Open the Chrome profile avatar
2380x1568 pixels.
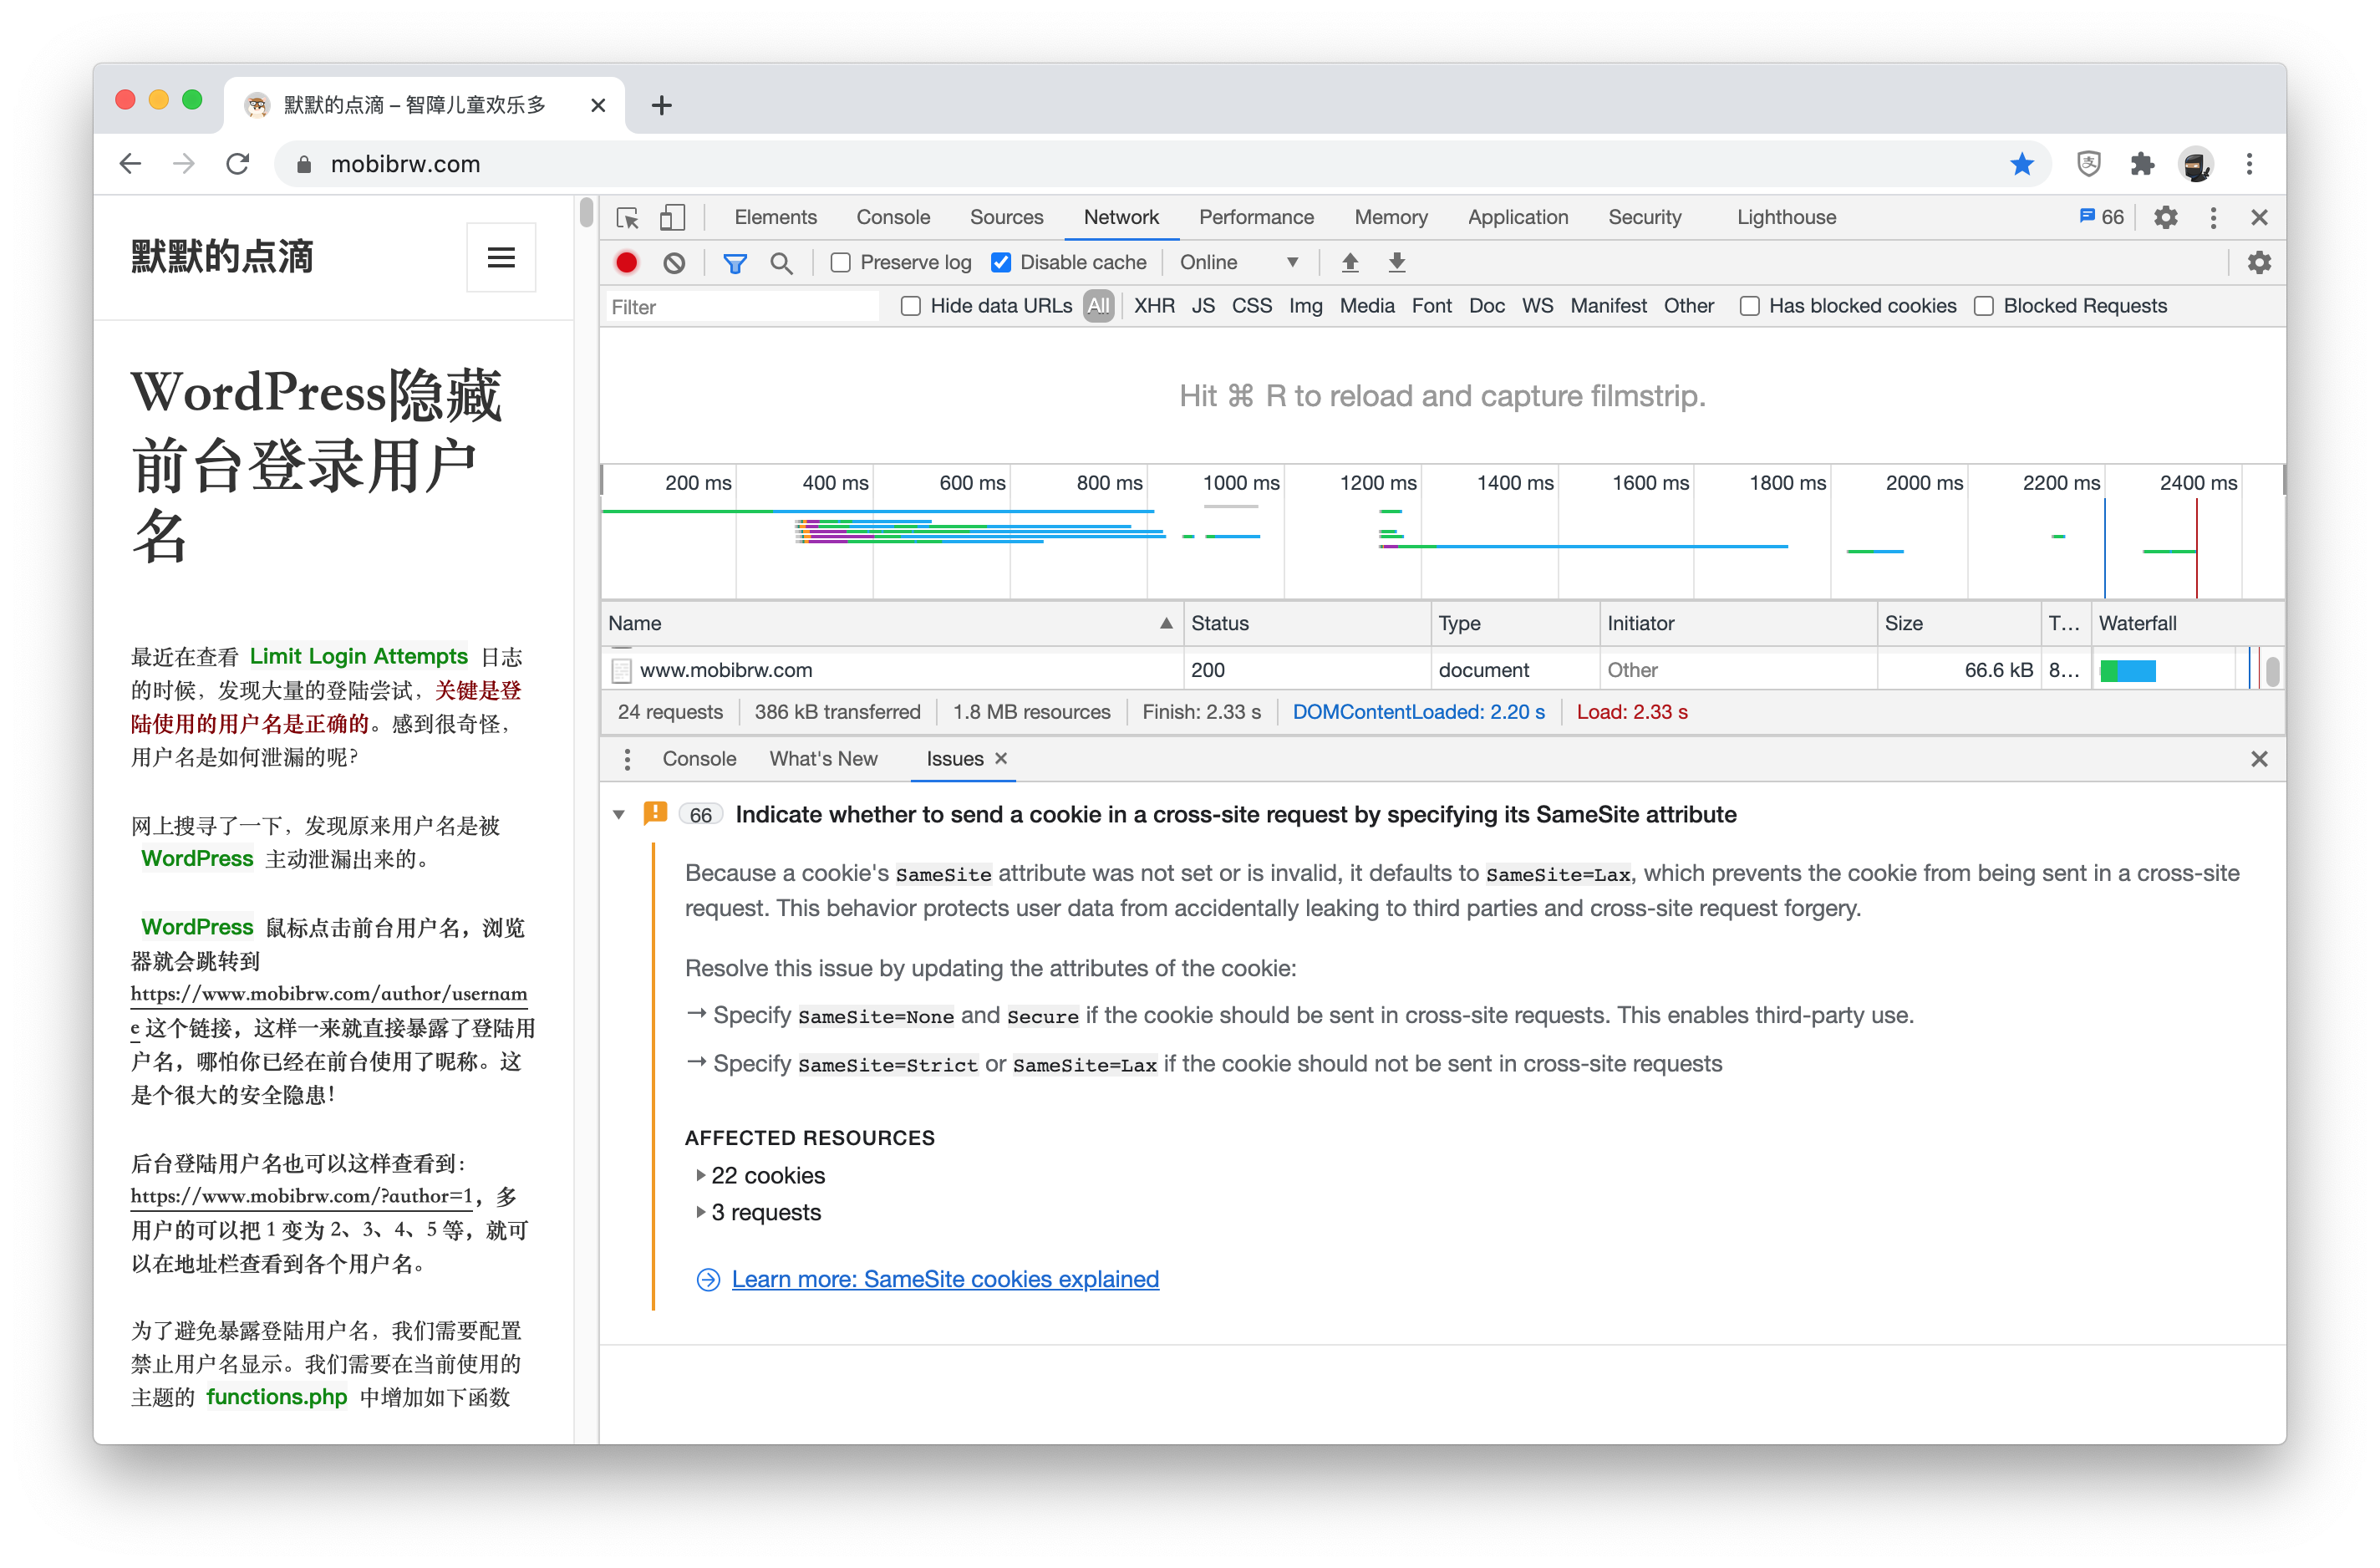click(2195, 164)
